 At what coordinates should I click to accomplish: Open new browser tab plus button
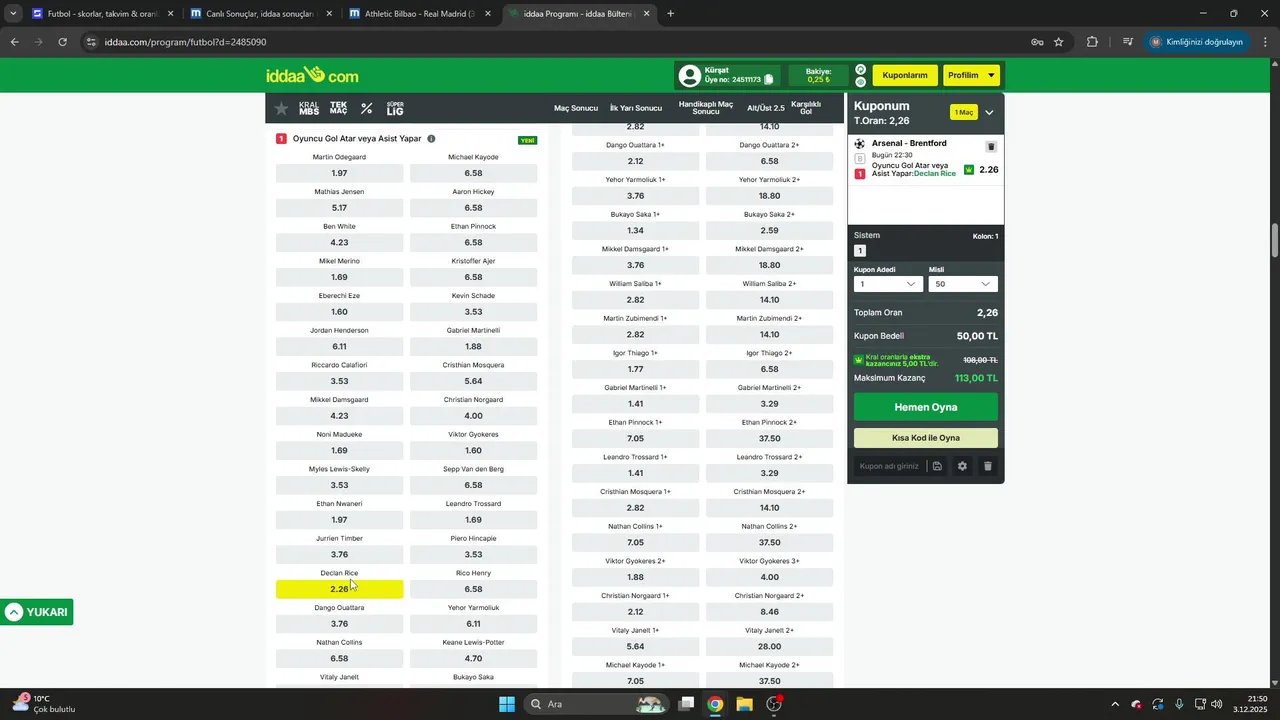coord(670,14)
